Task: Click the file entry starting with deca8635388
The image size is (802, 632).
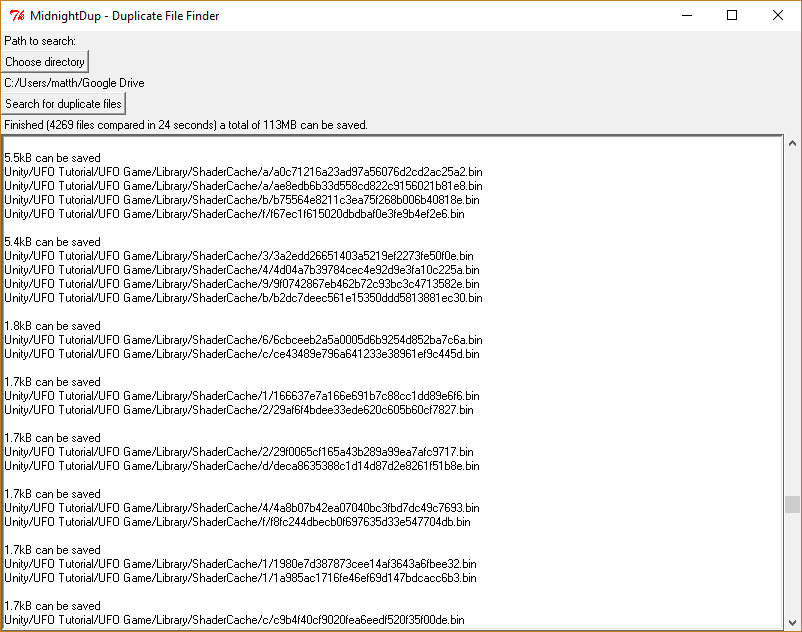Action: click(241, 466)
